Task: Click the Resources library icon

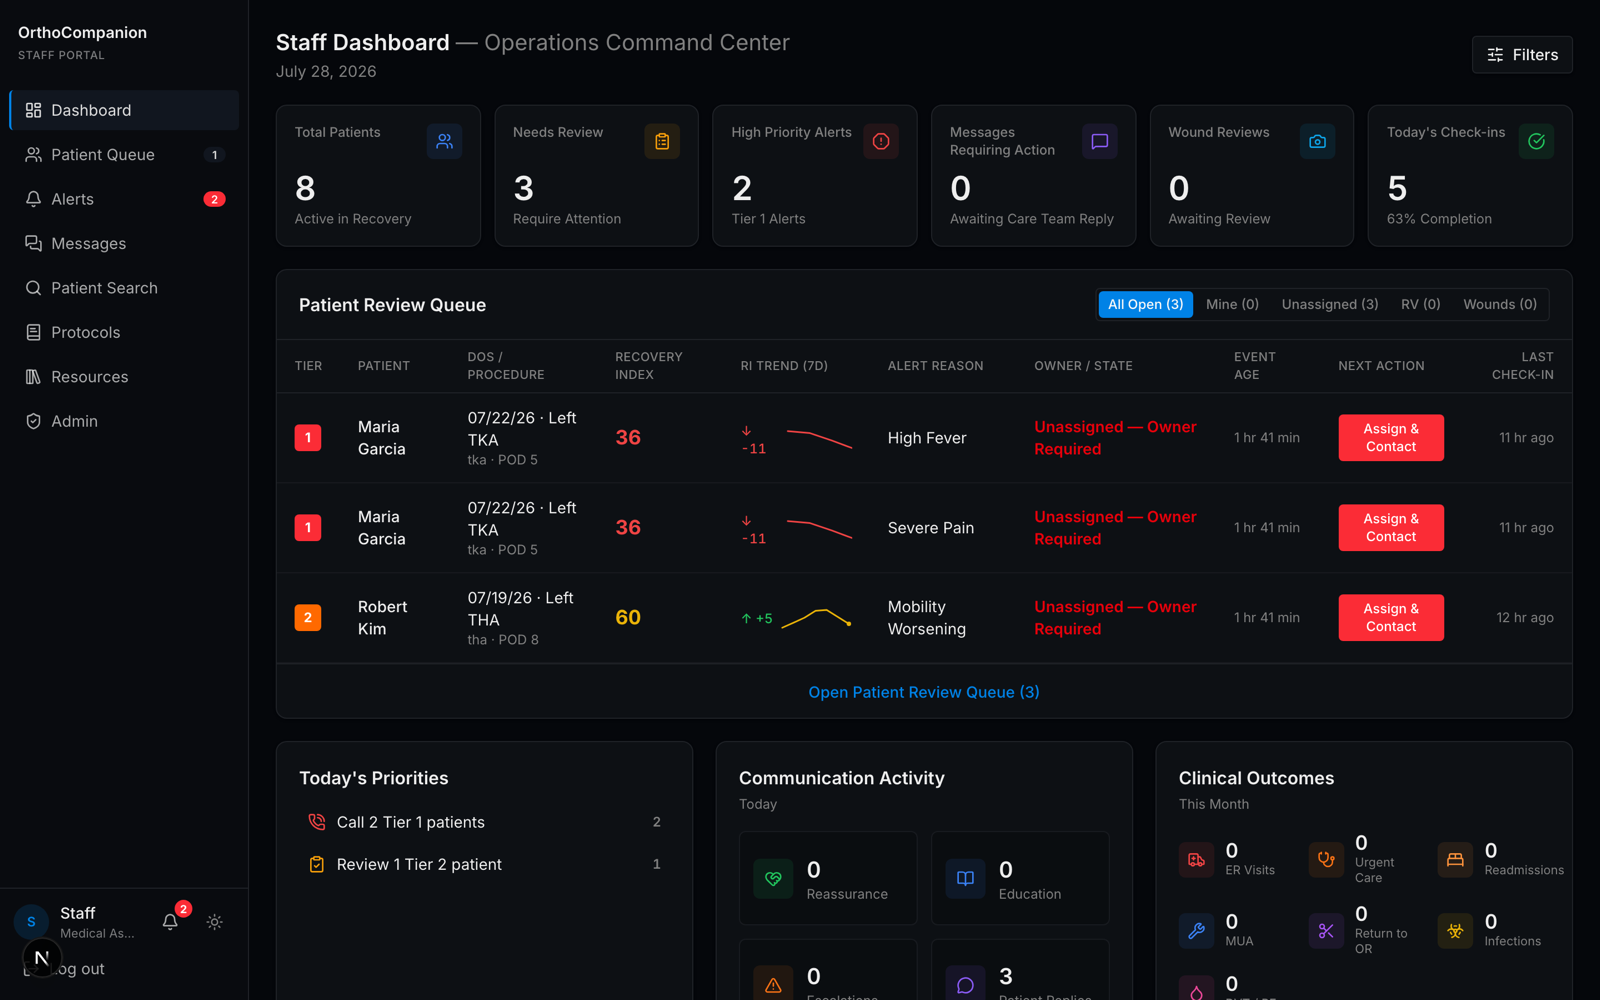Action: 33,377
